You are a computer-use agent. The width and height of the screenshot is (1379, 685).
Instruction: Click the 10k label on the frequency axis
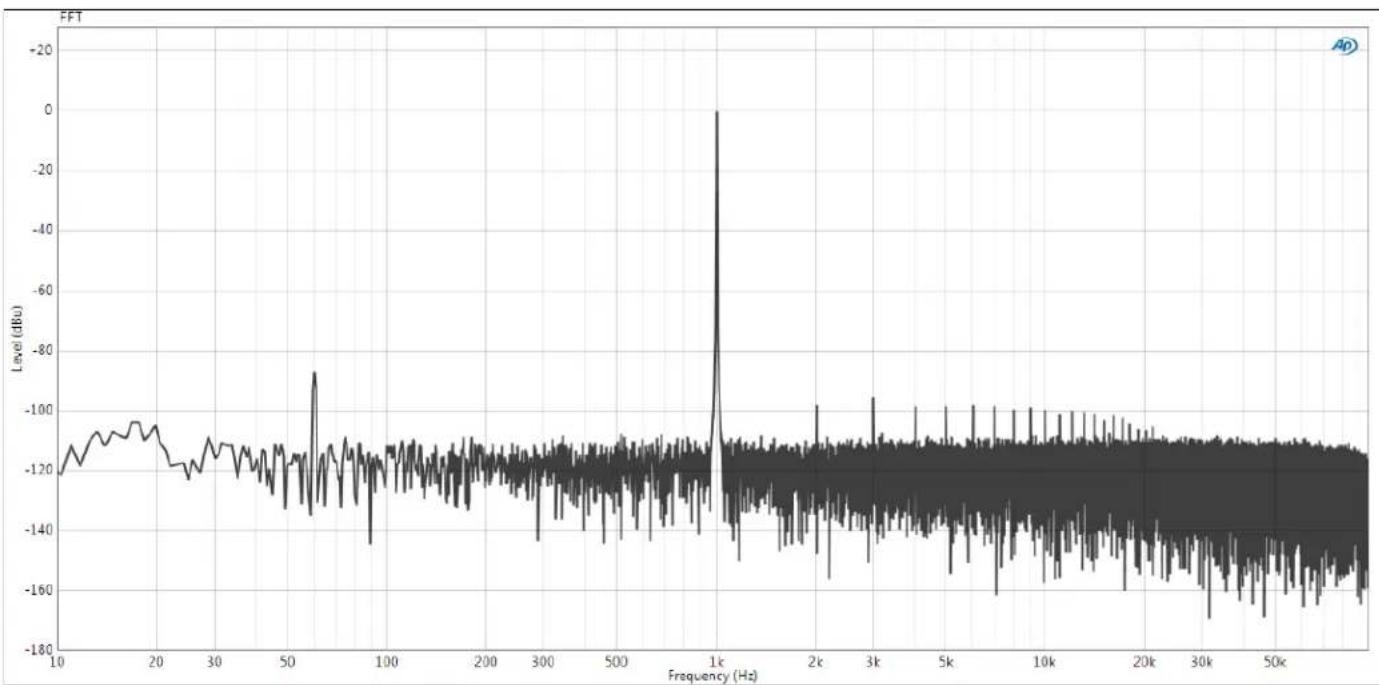tap(1045, 662)
